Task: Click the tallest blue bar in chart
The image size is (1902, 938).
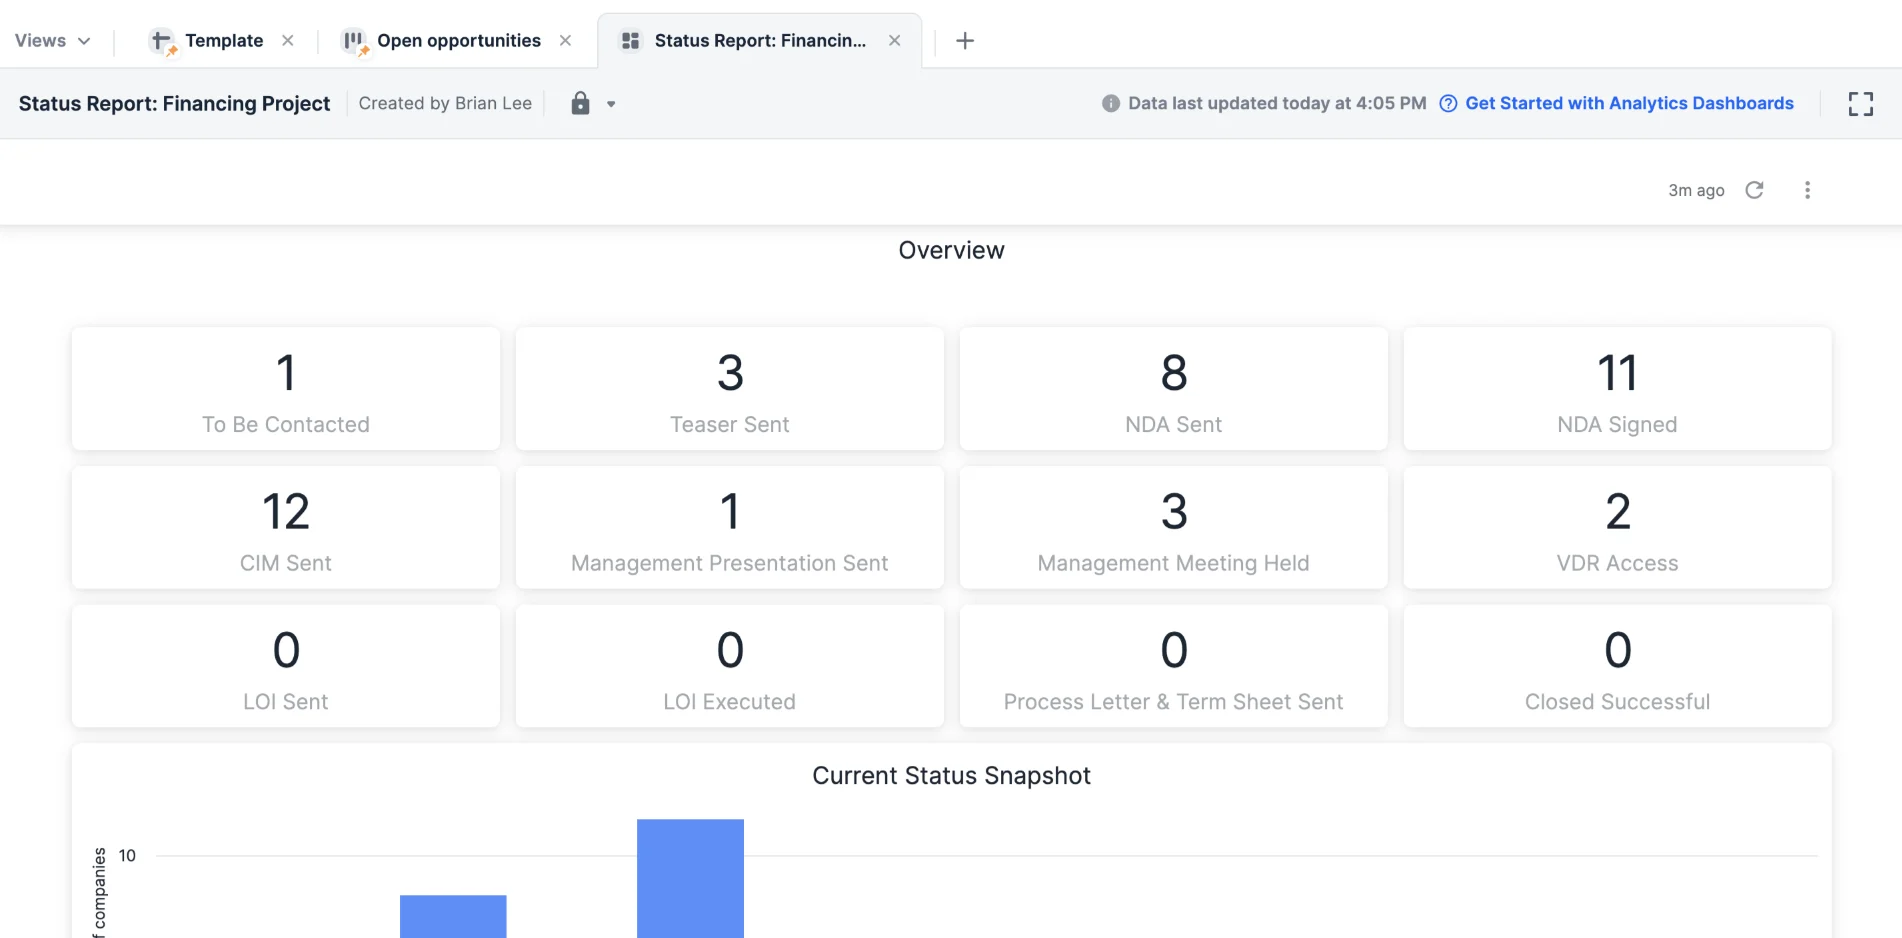Action: (690, 879)
